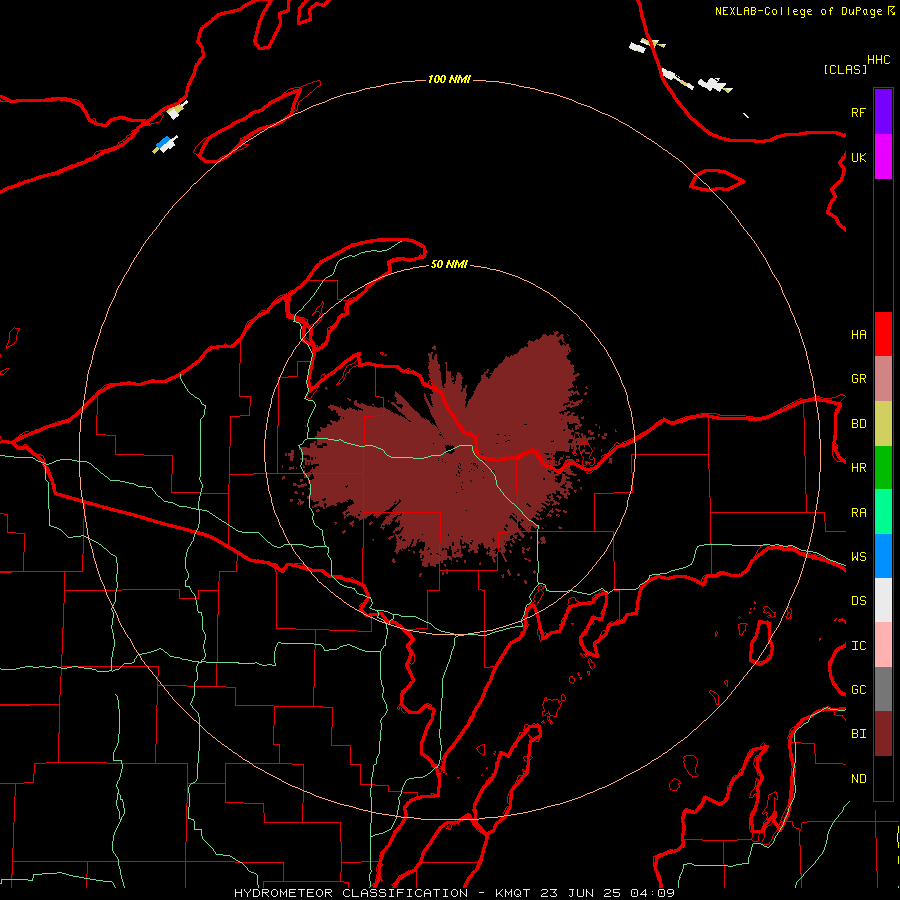The width and height of the screenshot is (900, 900).
Task: Click the NEXLAB-College of DuPage credit text
Action: click(798, 11)
